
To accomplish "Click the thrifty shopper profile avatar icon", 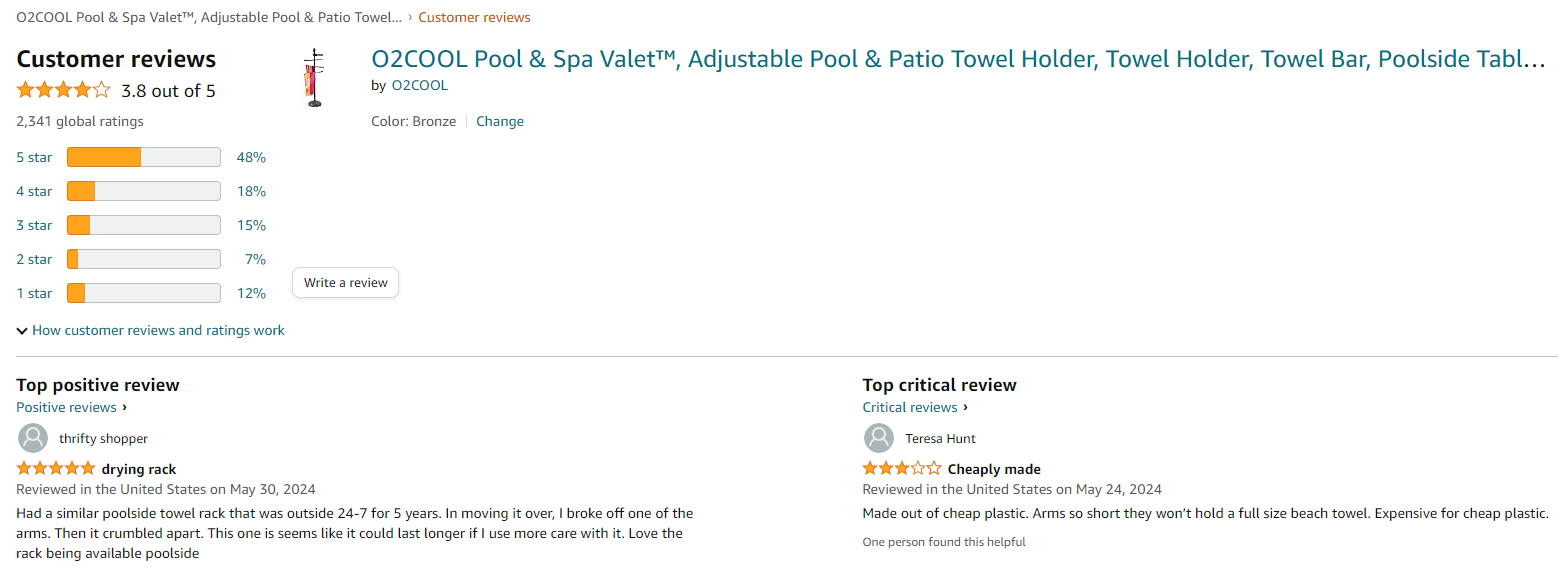I will pos(33,438).
